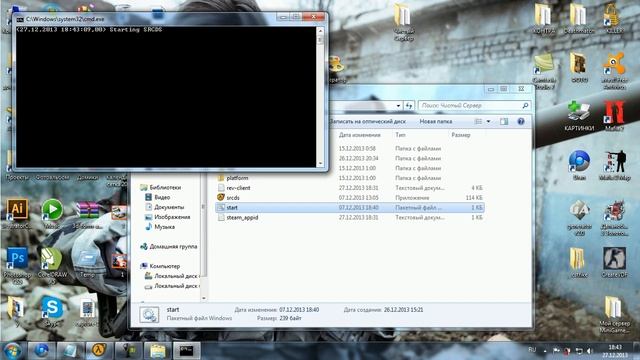Open the Windows Start menu

point(12,351)
